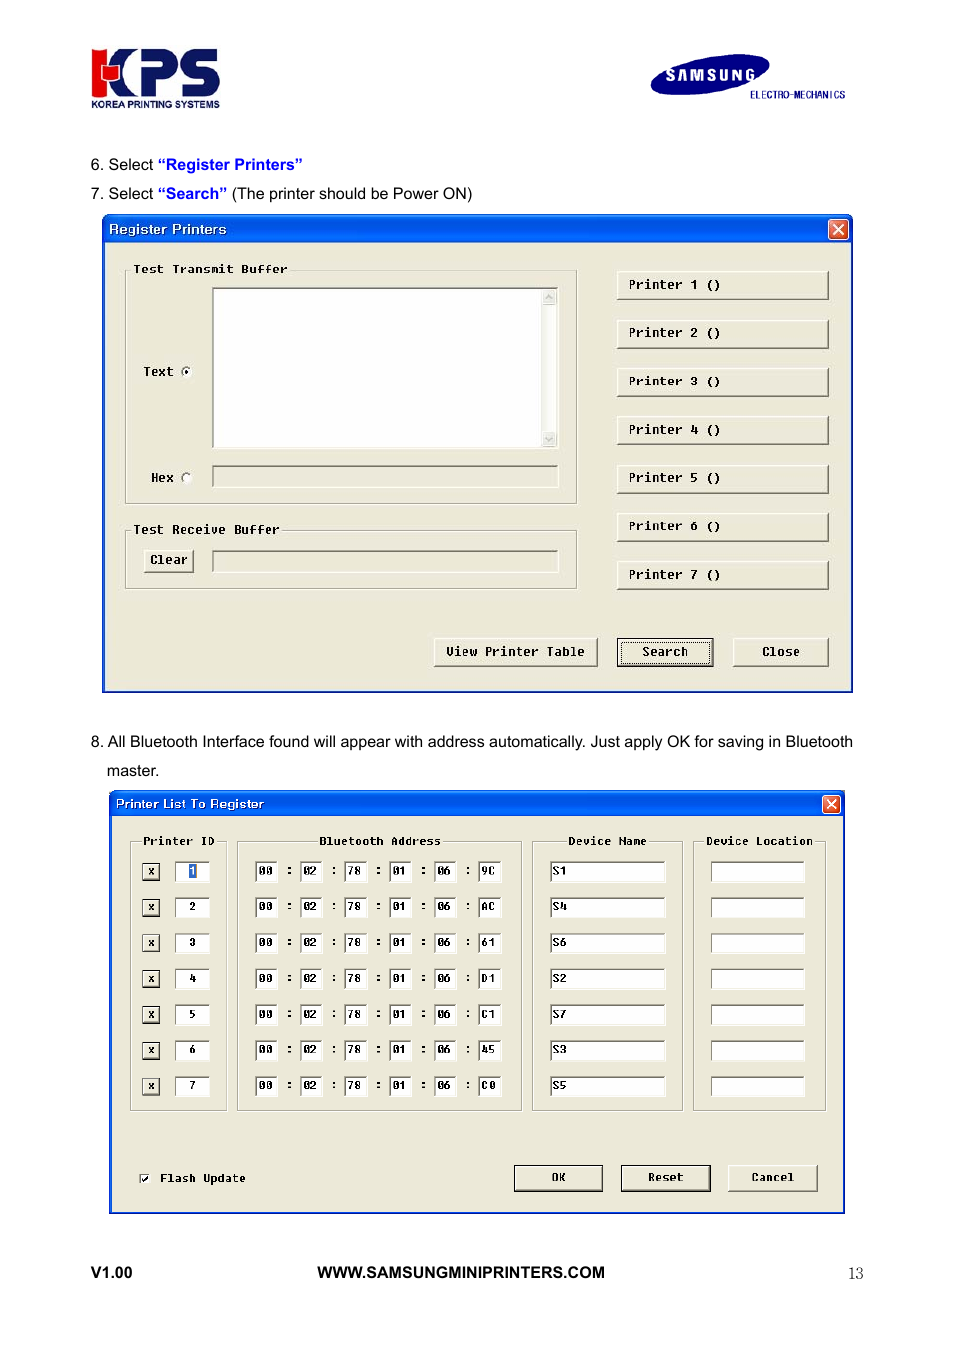The height and width of the screenshot is (1351, 954).
Task: Toggle the Flash Update checkbox
Action: coord(145,1179)
